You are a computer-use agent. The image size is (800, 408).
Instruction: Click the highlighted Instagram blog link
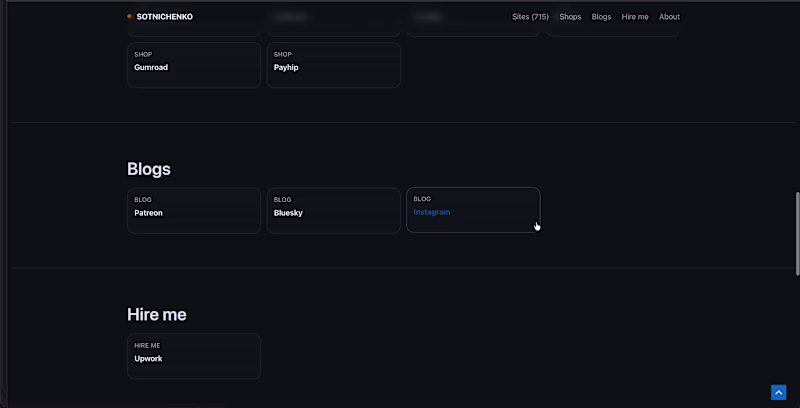click(432, 212)
